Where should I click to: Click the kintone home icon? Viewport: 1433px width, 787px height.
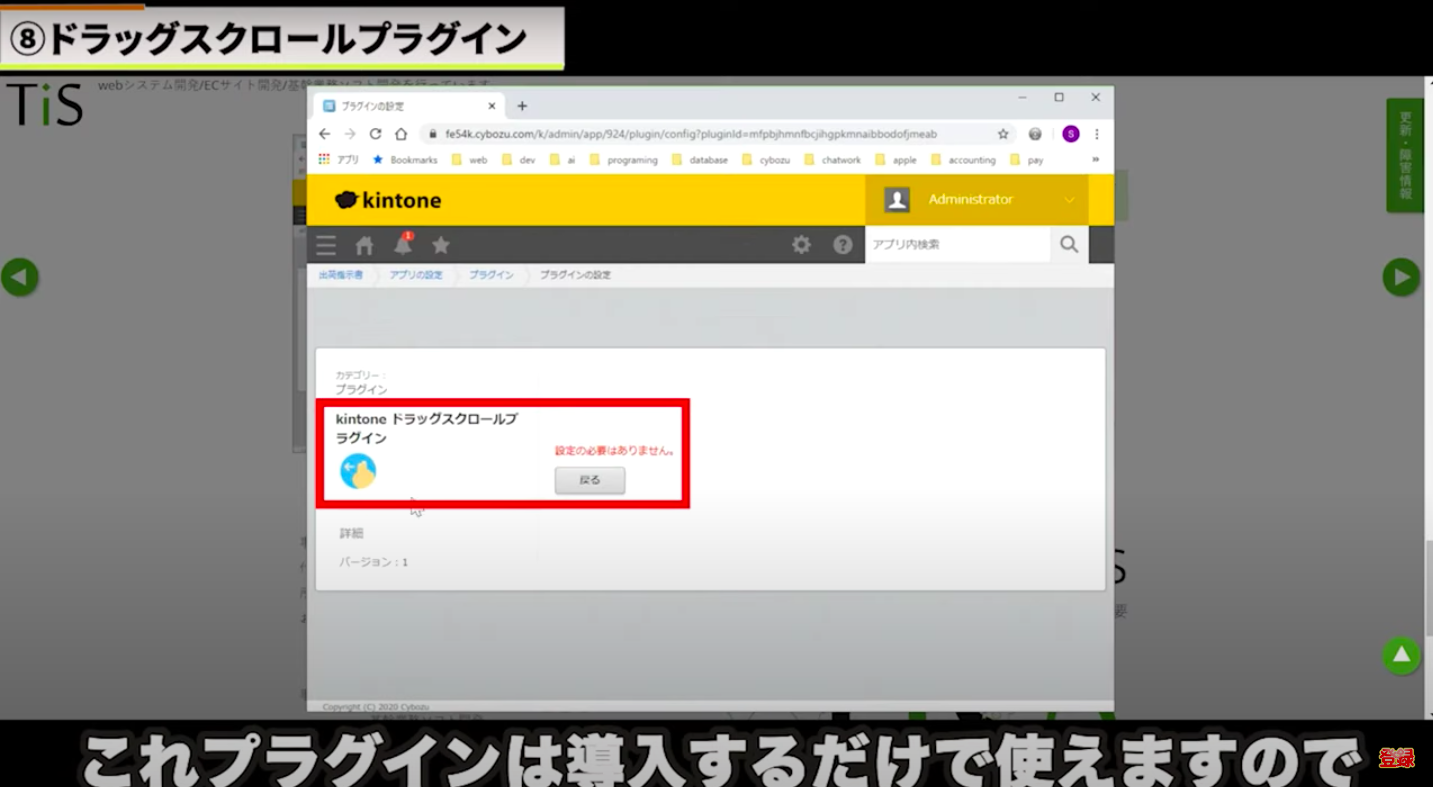point(365,245)
